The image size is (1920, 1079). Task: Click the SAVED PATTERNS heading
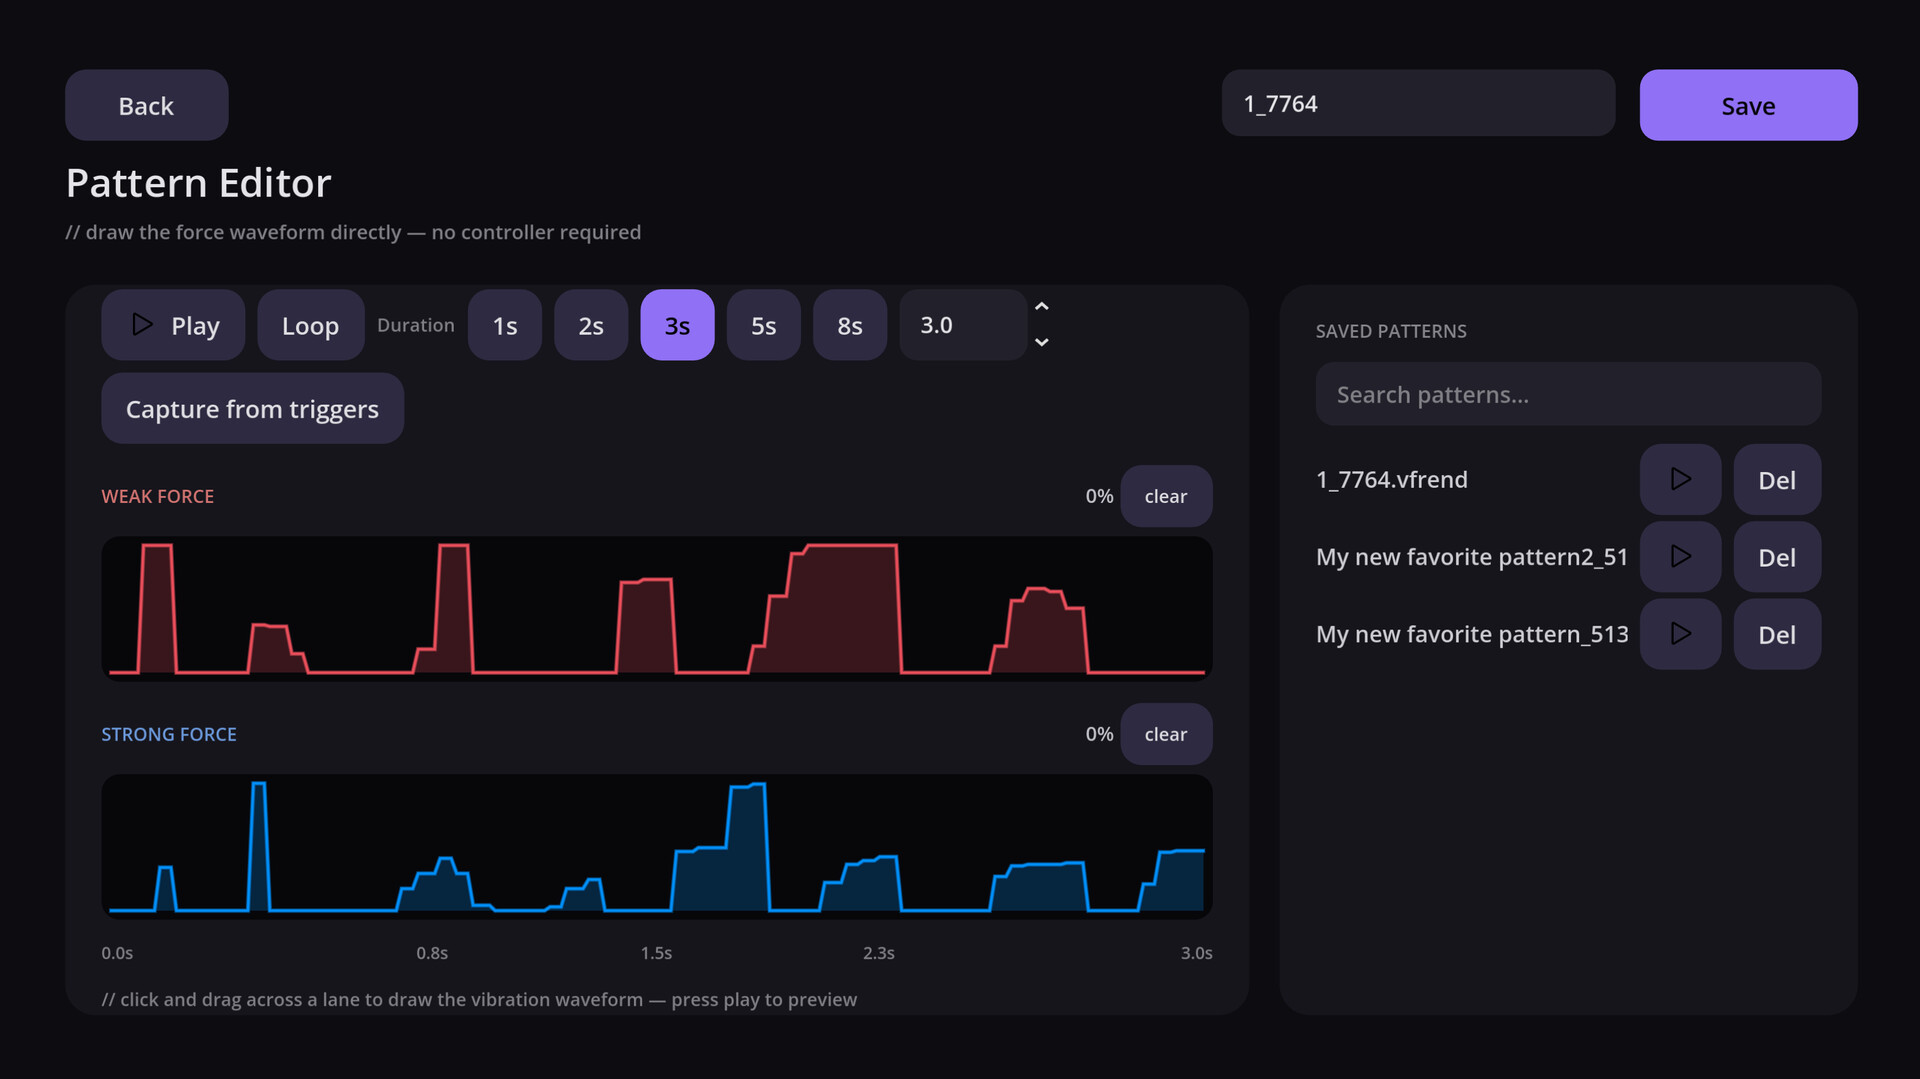coord(1391,331)
